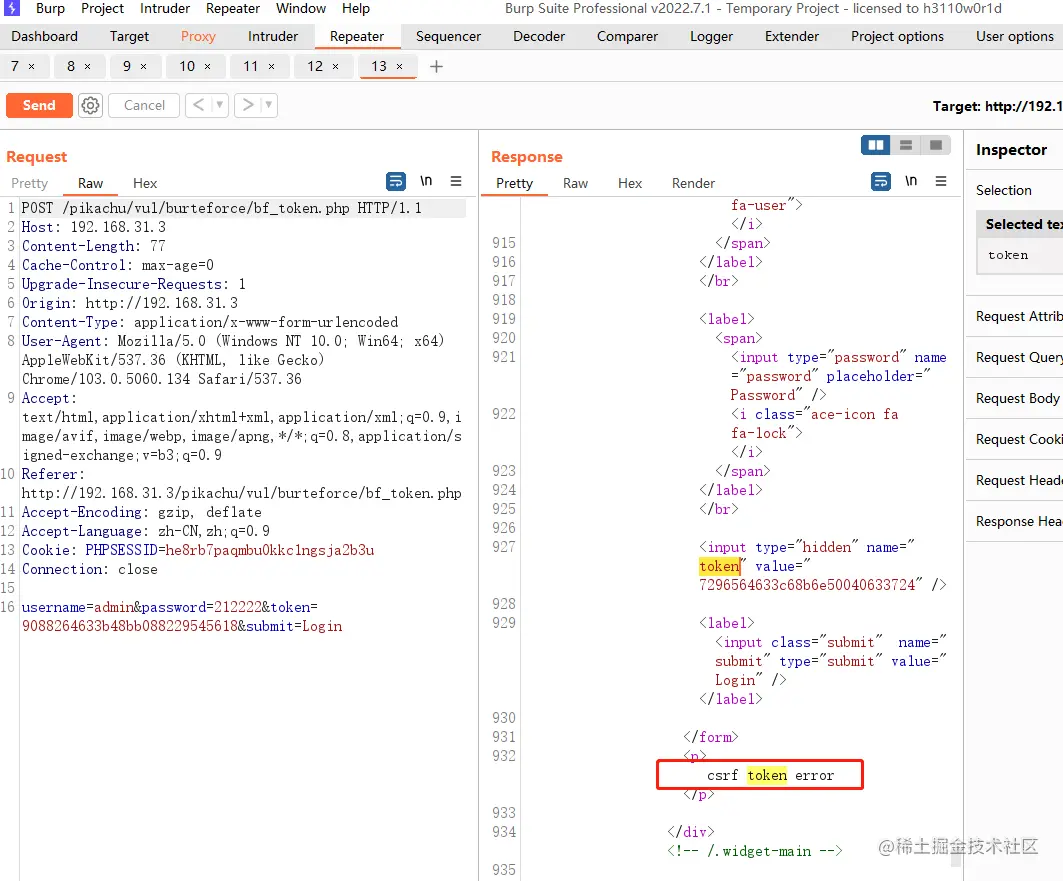Open Response pane hamburger menu
Viewport: 1063px width, 881px height.
940,181
